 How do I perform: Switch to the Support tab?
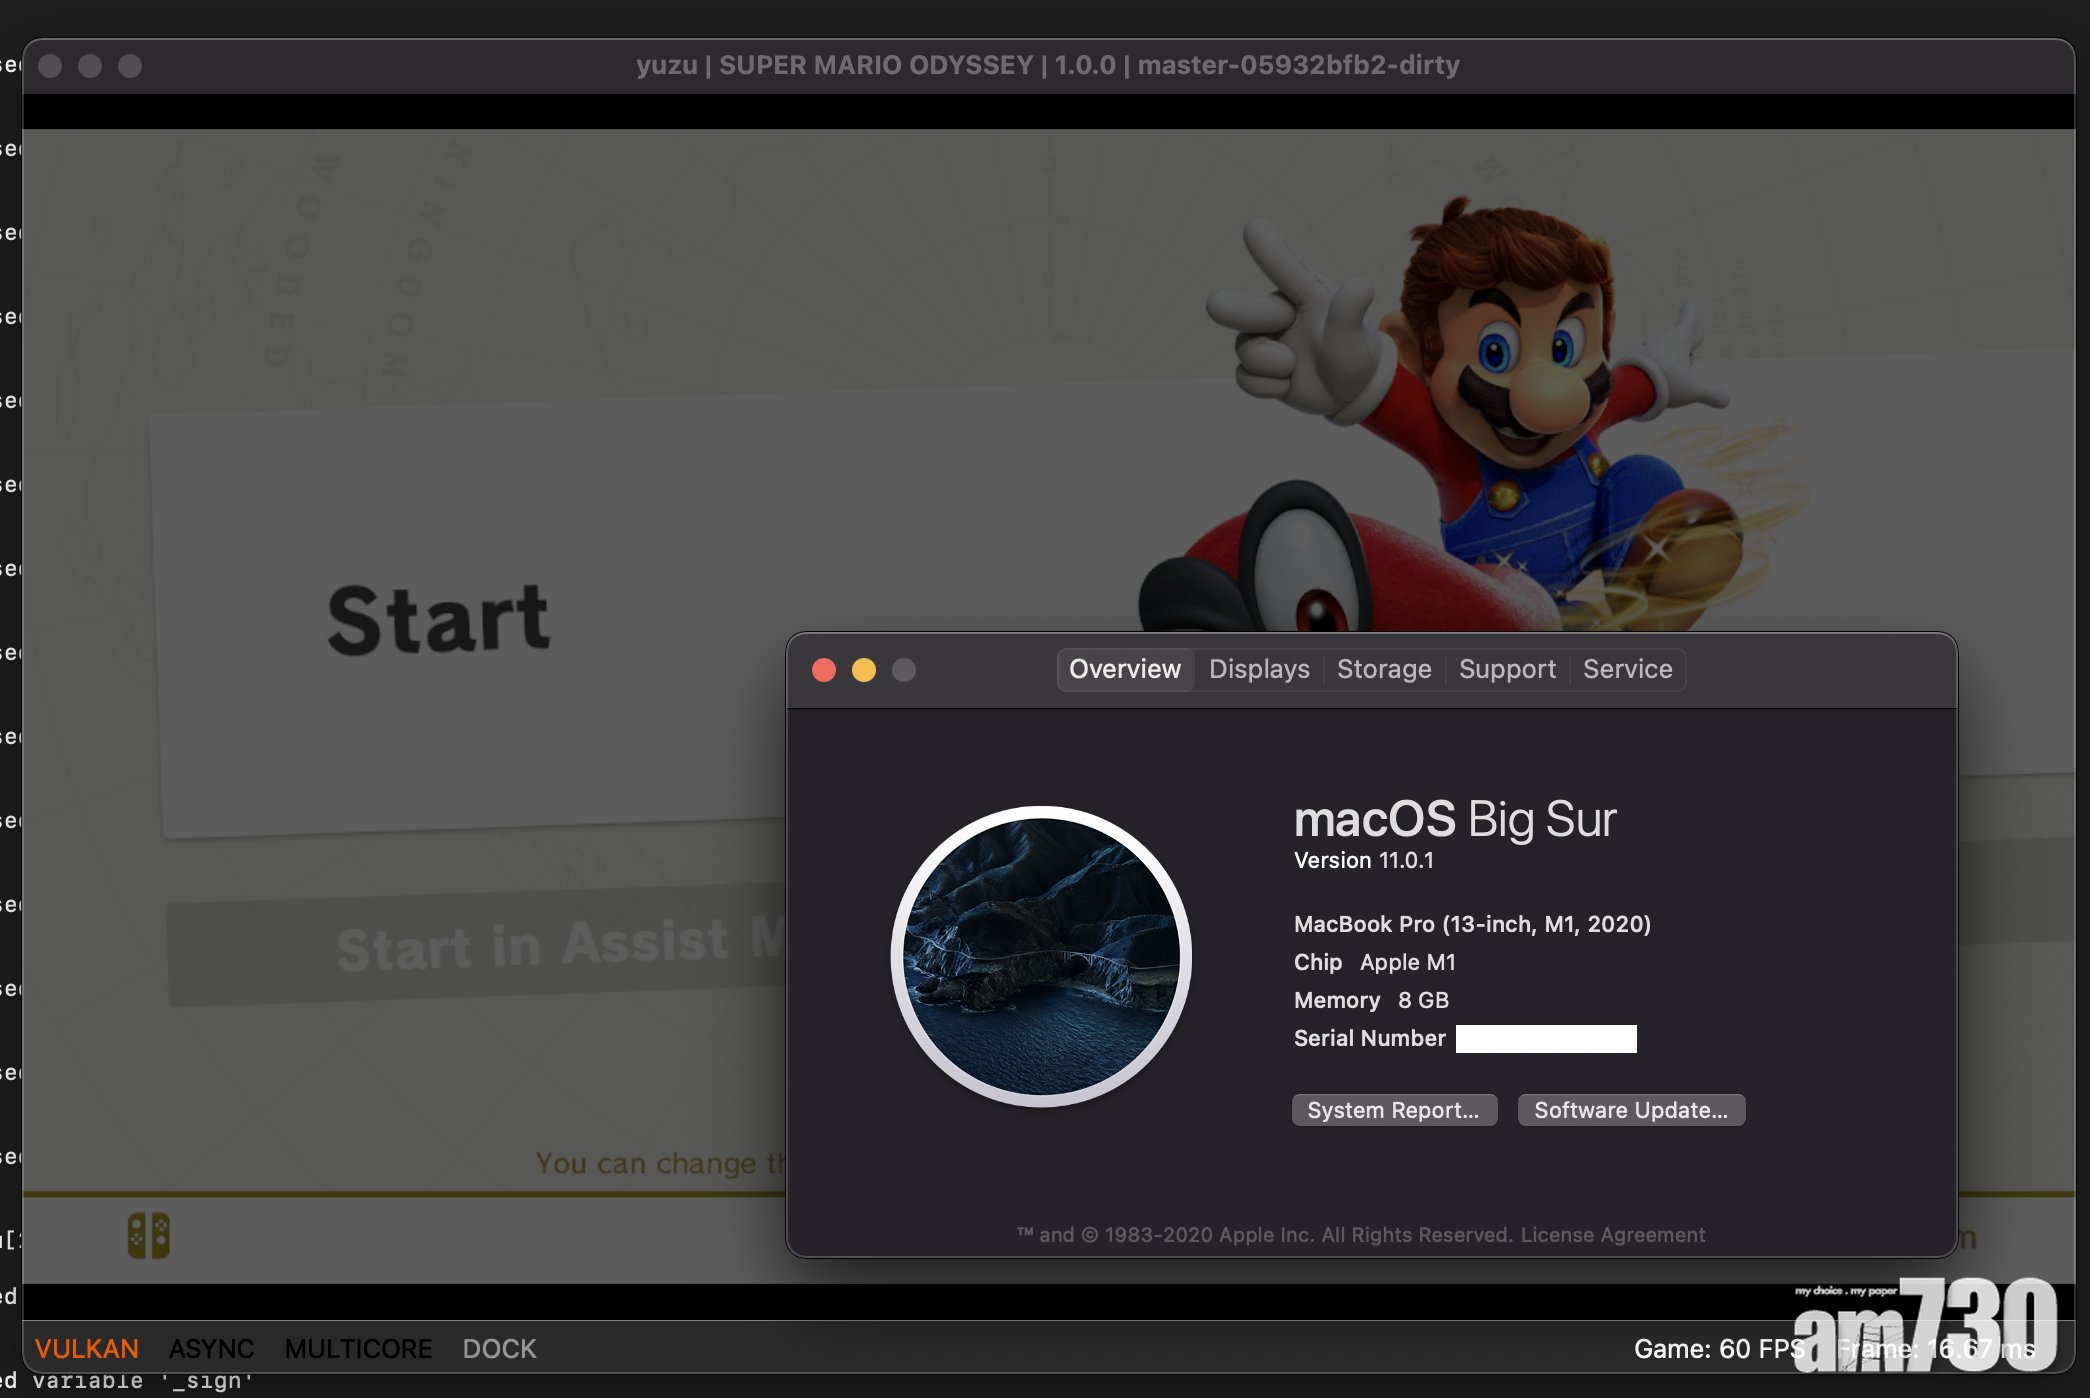1507,669
